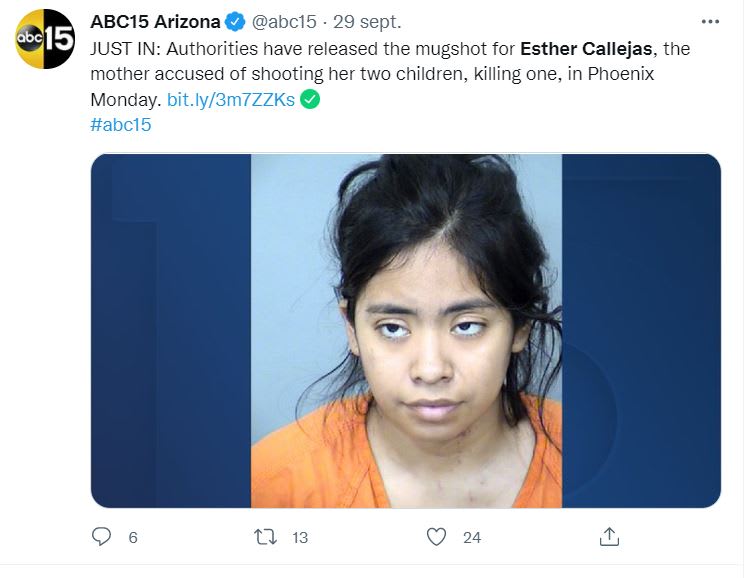Open the bit.ly/3m7ZZKs link
This screenshot has height=578, width=752.
click(x=231, y=99)
